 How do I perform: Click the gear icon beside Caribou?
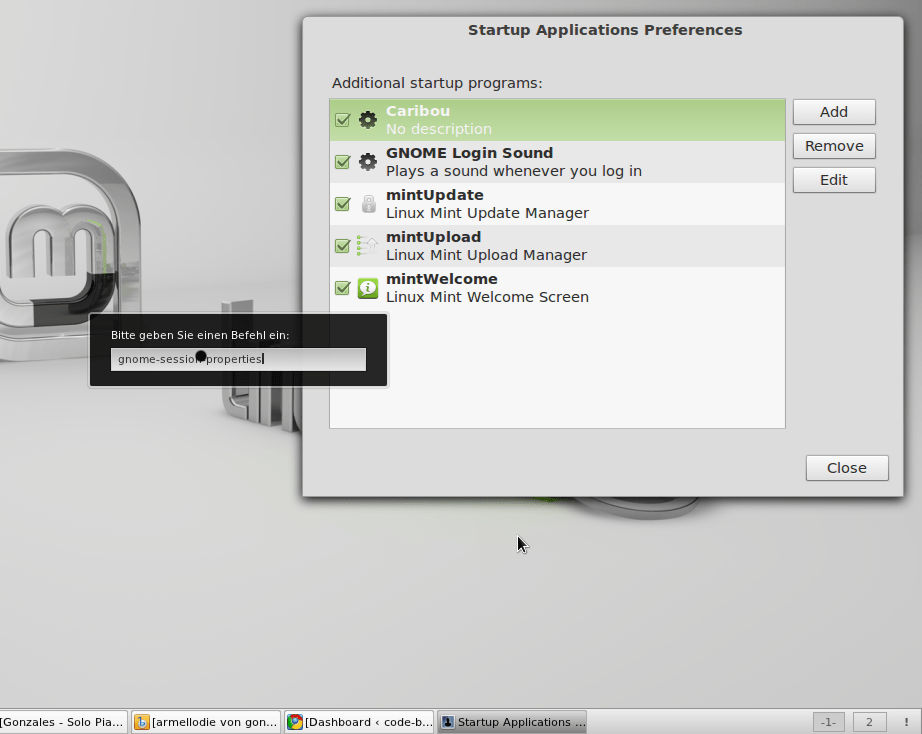(367, 119)
